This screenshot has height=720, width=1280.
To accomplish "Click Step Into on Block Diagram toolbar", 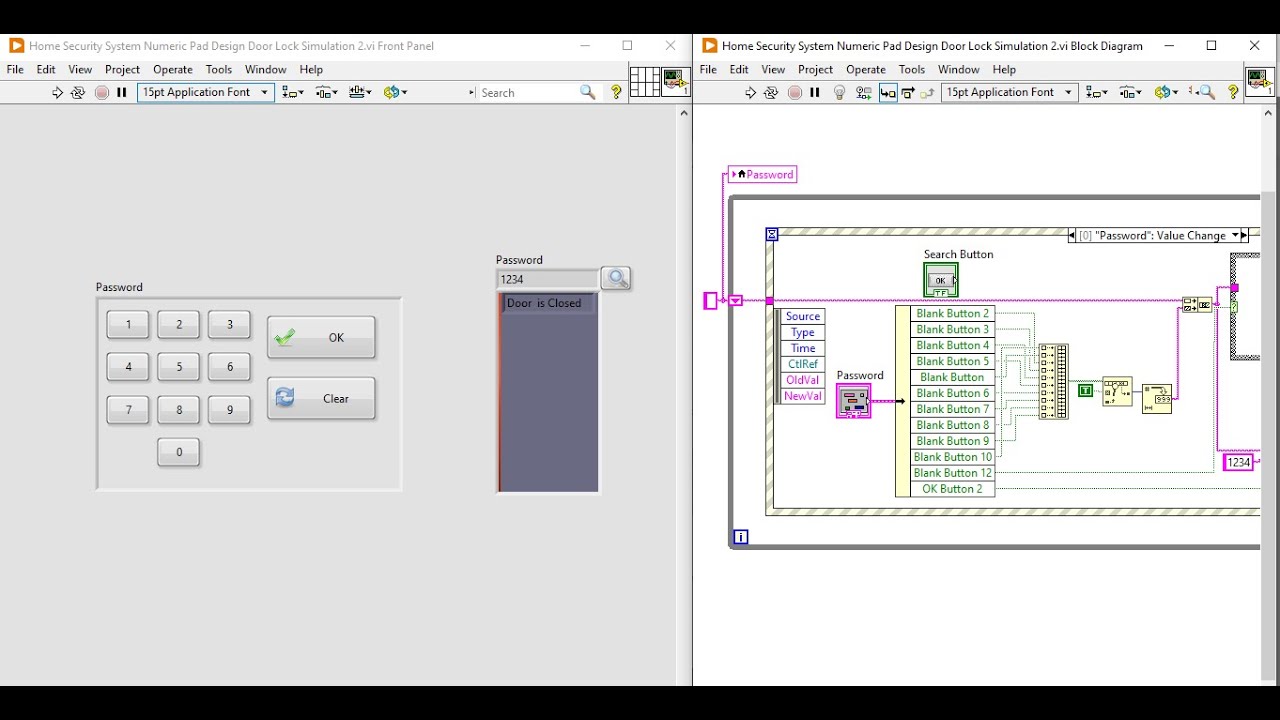I will (887, 92).
